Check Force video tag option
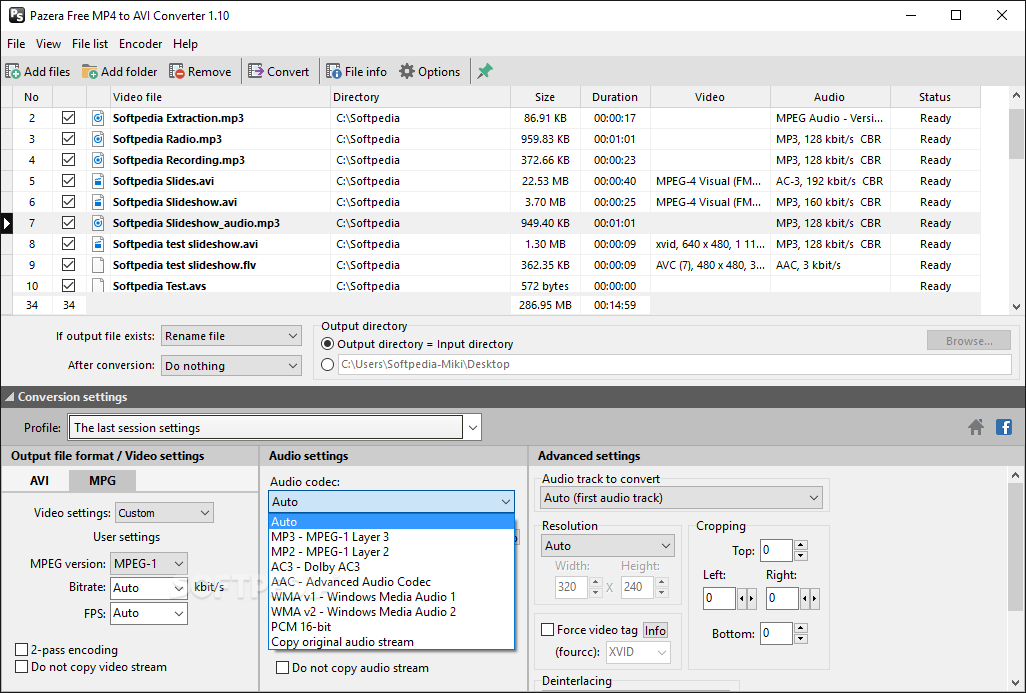 click(x=548, y=630)
